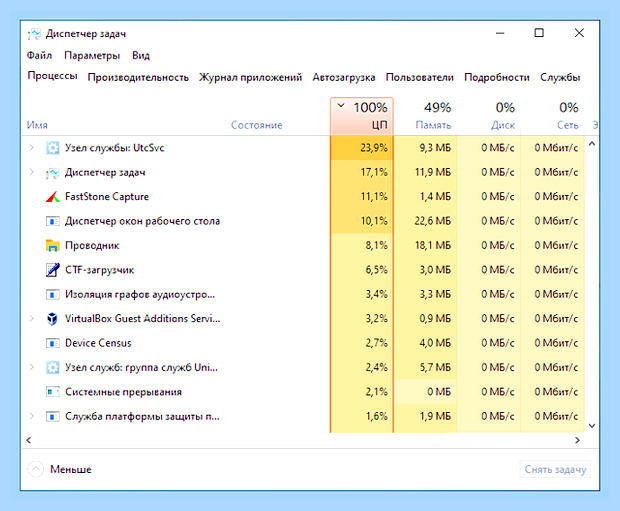Sort by the 0% Диск column header
The width and height of the screenshot is (620, 511).
click(x=489, y=116)
